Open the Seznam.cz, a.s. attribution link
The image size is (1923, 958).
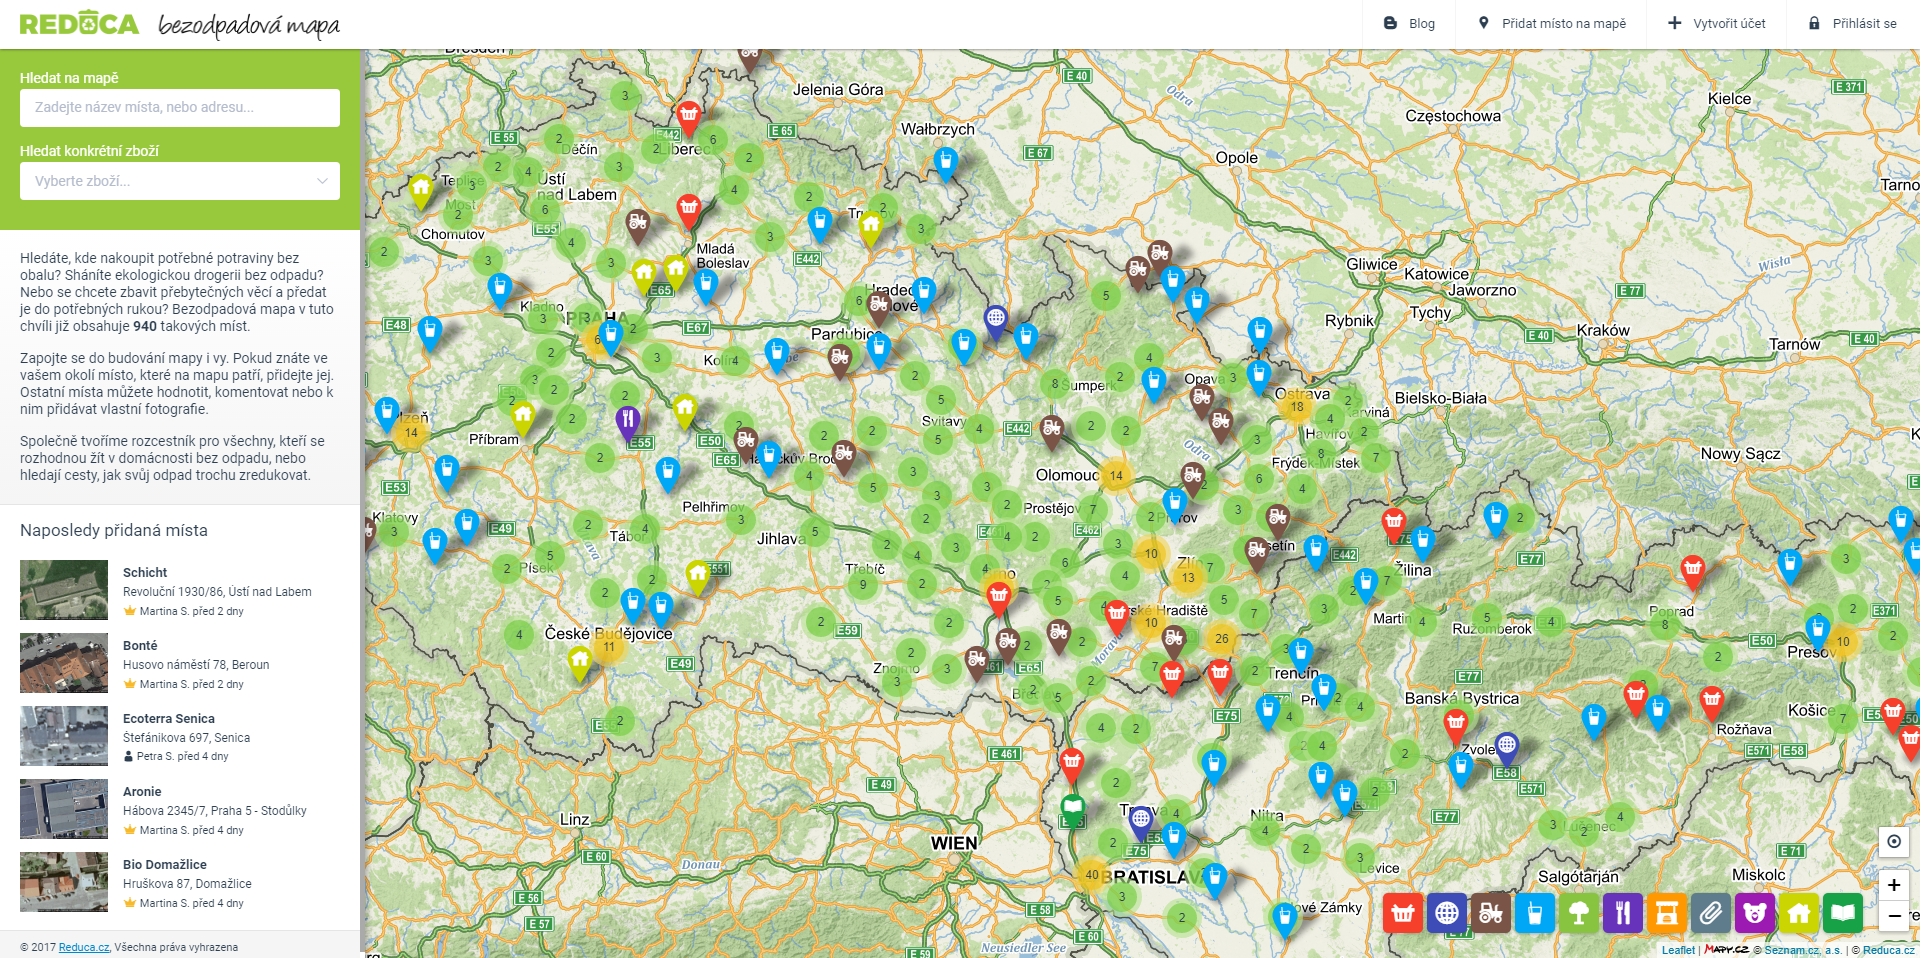[1802, 950]
